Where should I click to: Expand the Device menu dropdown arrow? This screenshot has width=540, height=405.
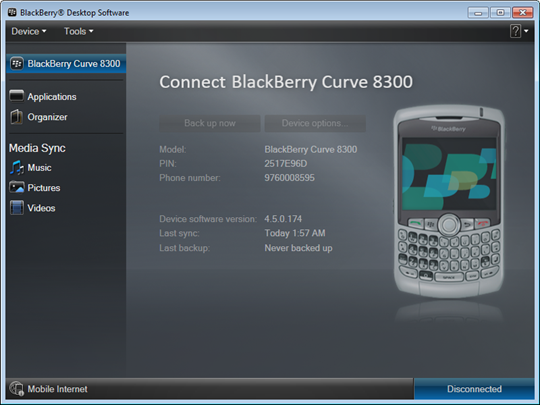point(44,31)
